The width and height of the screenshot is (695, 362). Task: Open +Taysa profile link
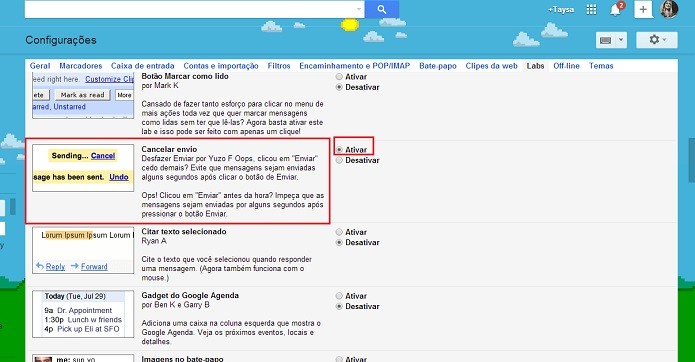pos(561,10)
